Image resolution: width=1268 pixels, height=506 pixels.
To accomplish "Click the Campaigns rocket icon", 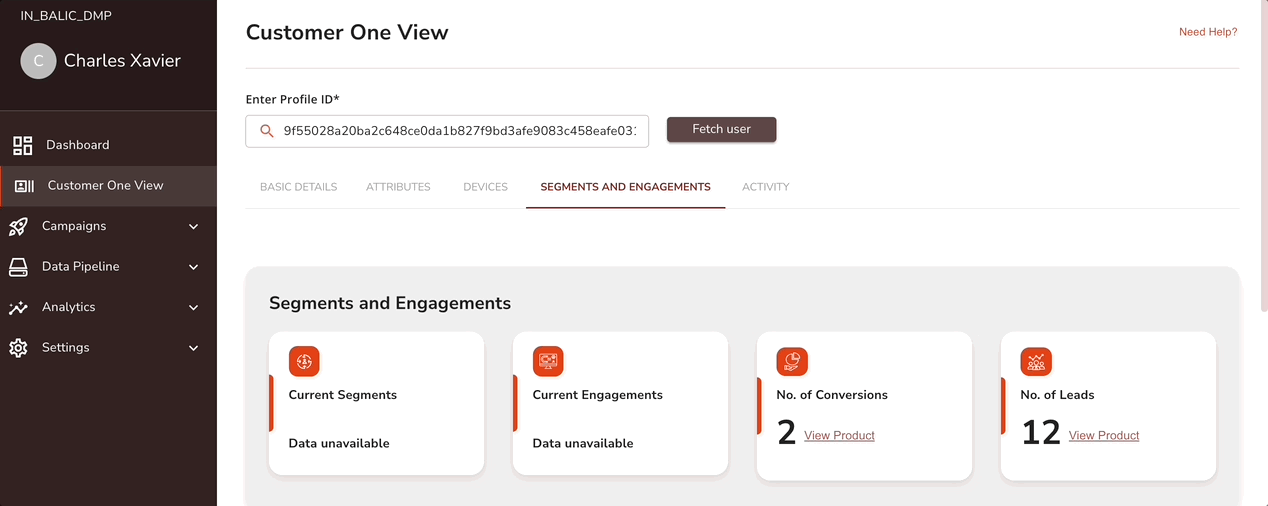I will click(x=19, y=226).
